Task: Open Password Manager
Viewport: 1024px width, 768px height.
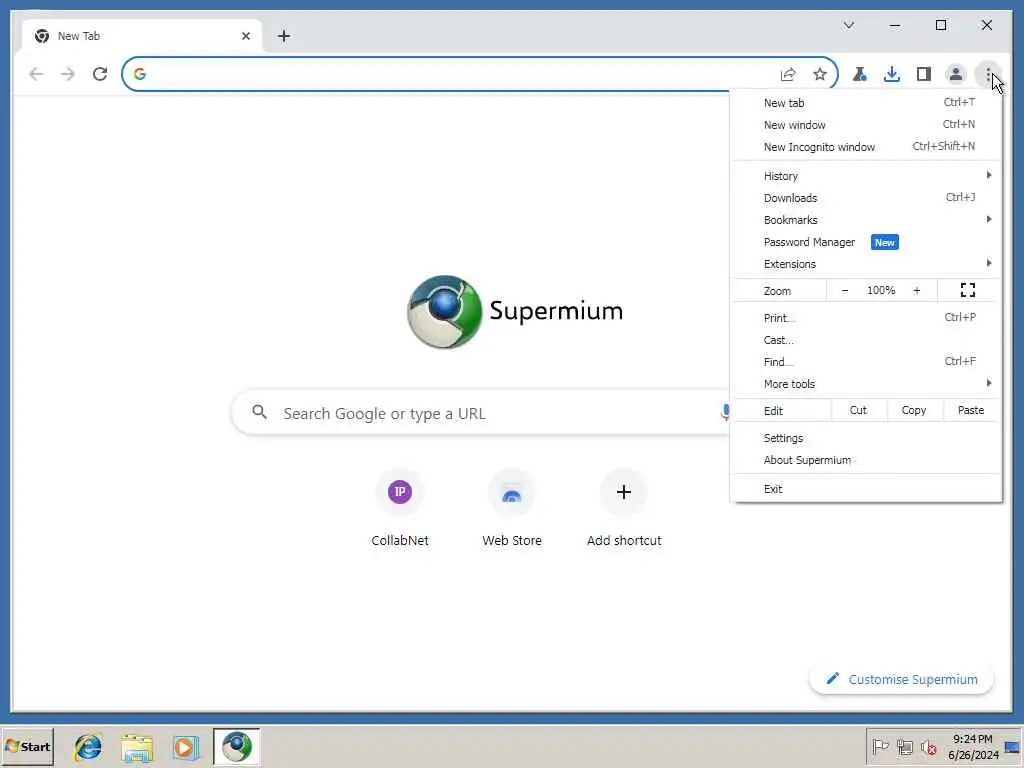Action: (866, 242)
